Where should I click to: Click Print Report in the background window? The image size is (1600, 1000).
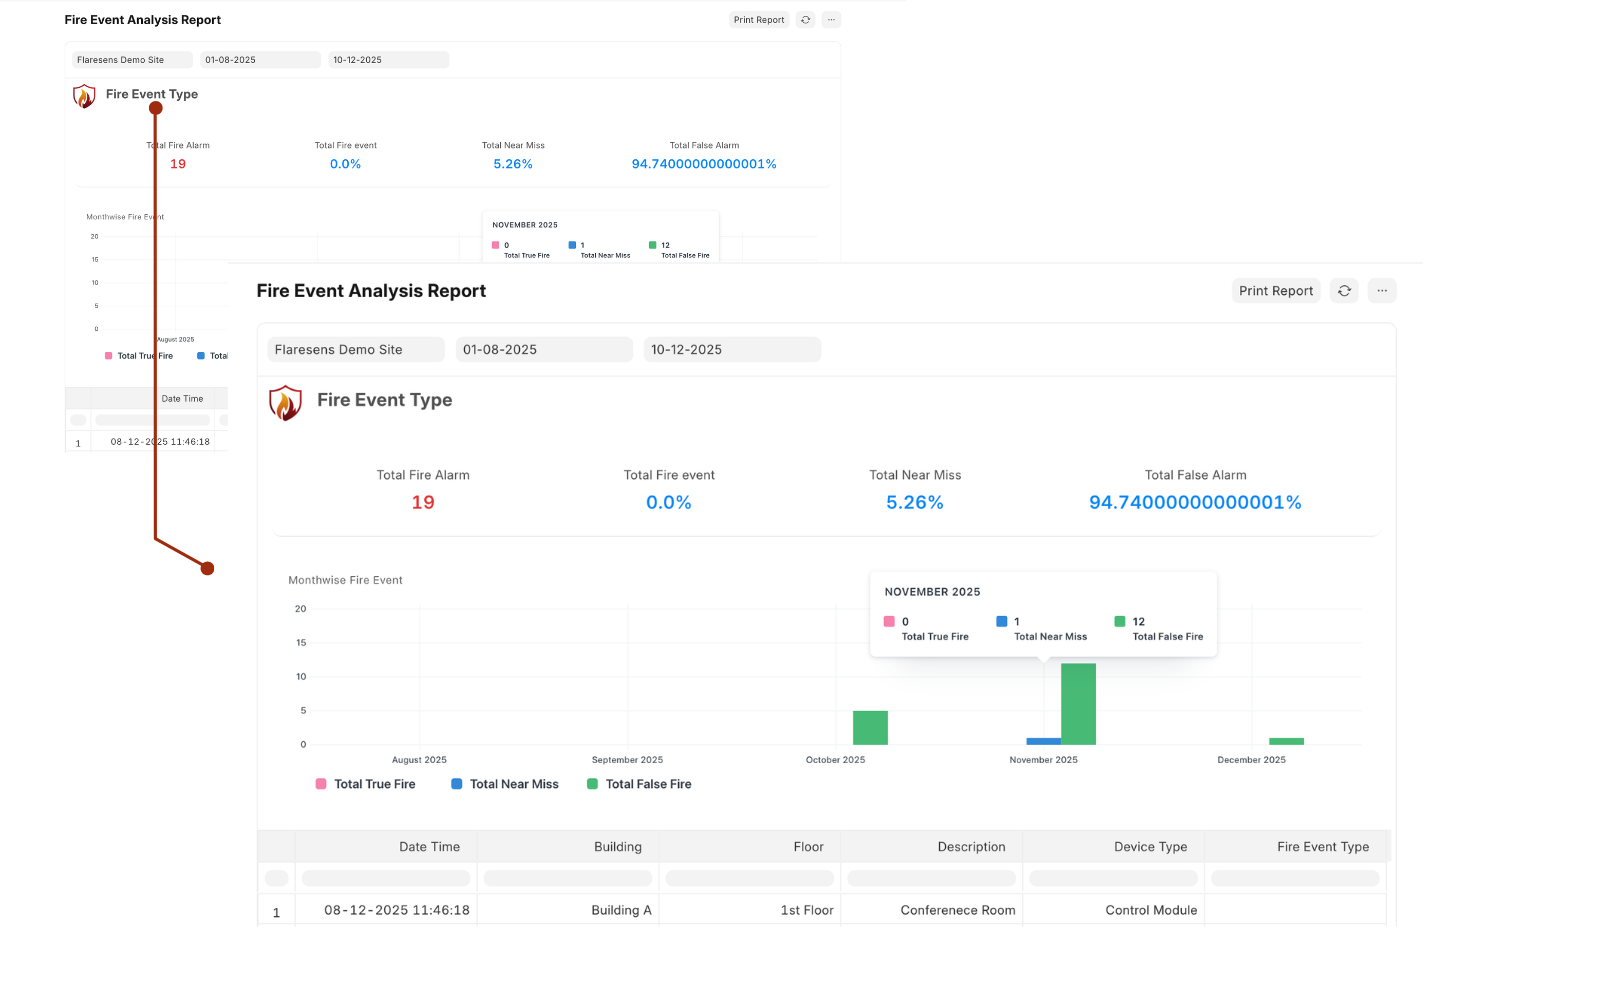click(758, 19)
